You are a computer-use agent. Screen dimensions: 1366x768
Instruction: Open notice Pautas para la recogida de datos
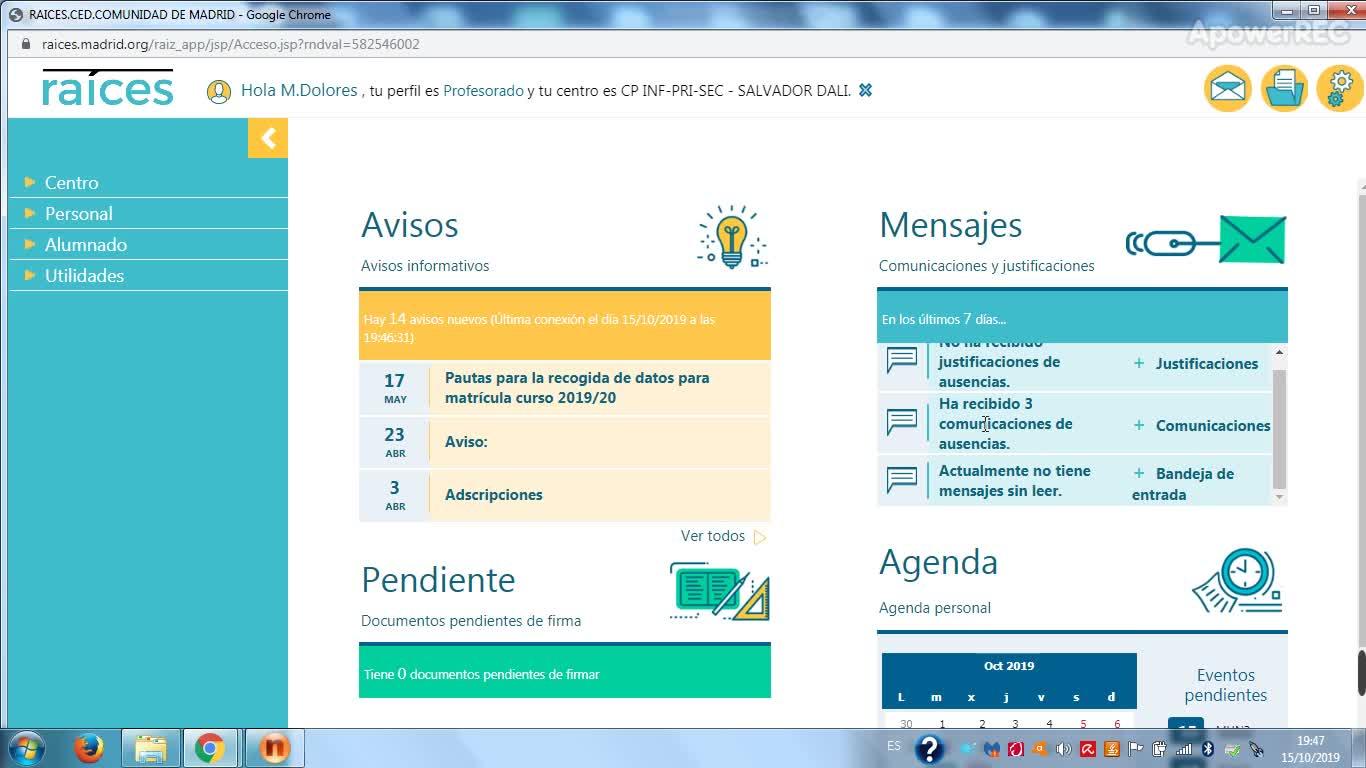(x=577, y=388)
